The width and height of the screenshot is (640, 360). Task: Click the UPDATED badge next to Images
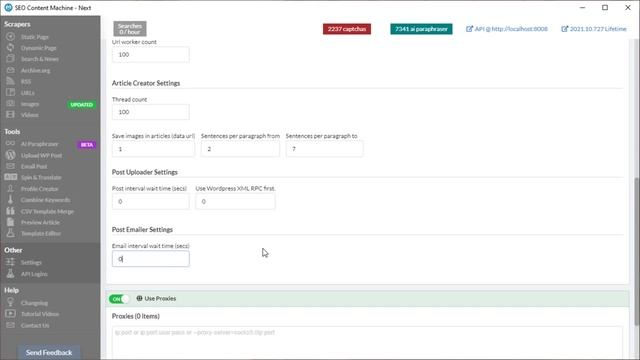[82, 104]
